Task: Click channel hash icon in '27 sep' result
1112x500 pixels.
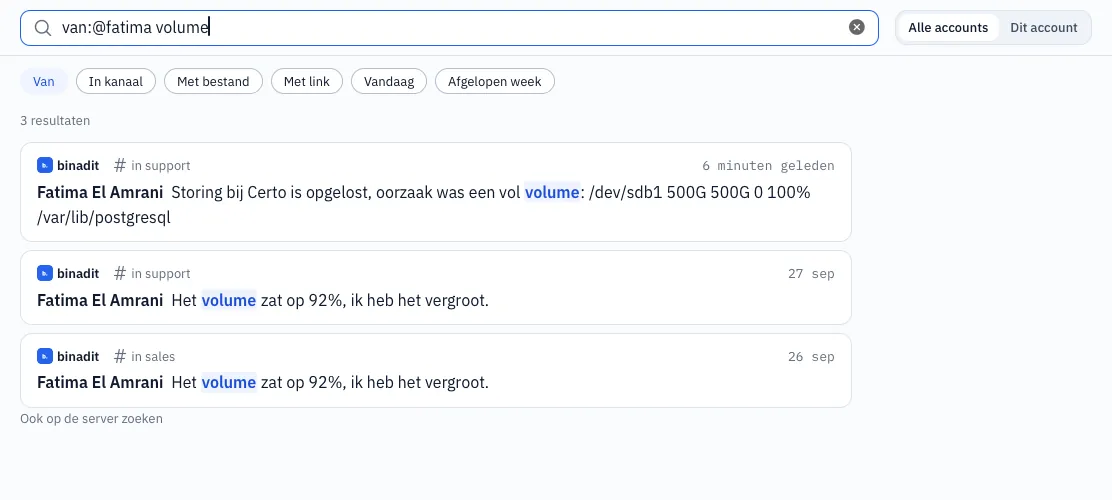Action: 120,273
